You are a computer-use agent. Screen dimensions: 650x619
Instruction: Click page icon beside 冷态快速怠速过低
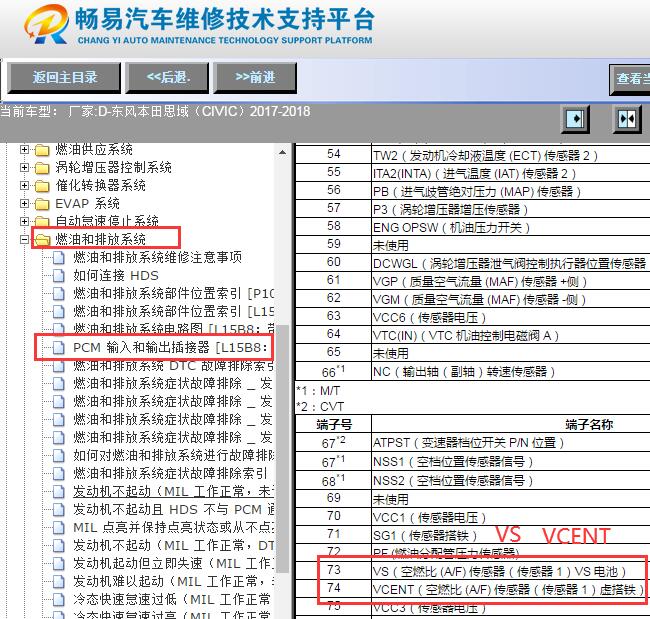click(x=59, y=600)
